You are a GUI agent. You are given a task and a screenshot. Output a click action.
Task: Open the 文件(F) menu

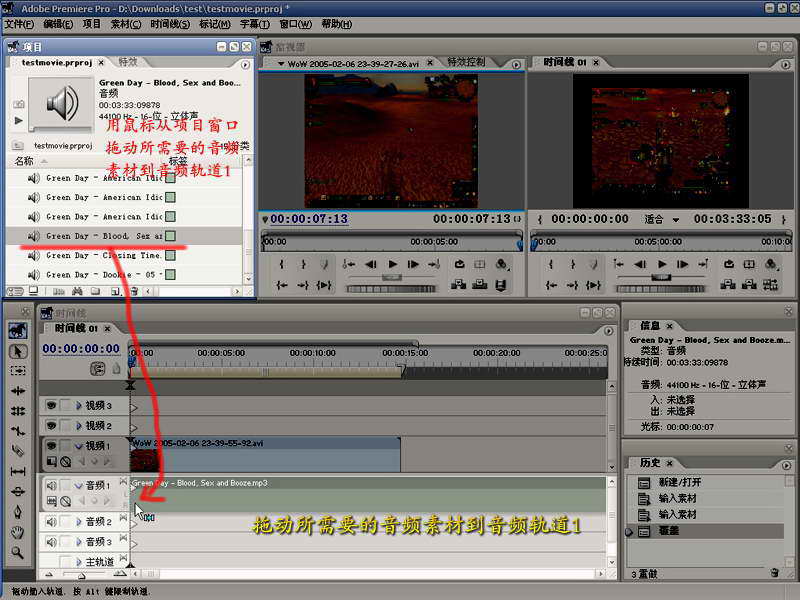19,24
